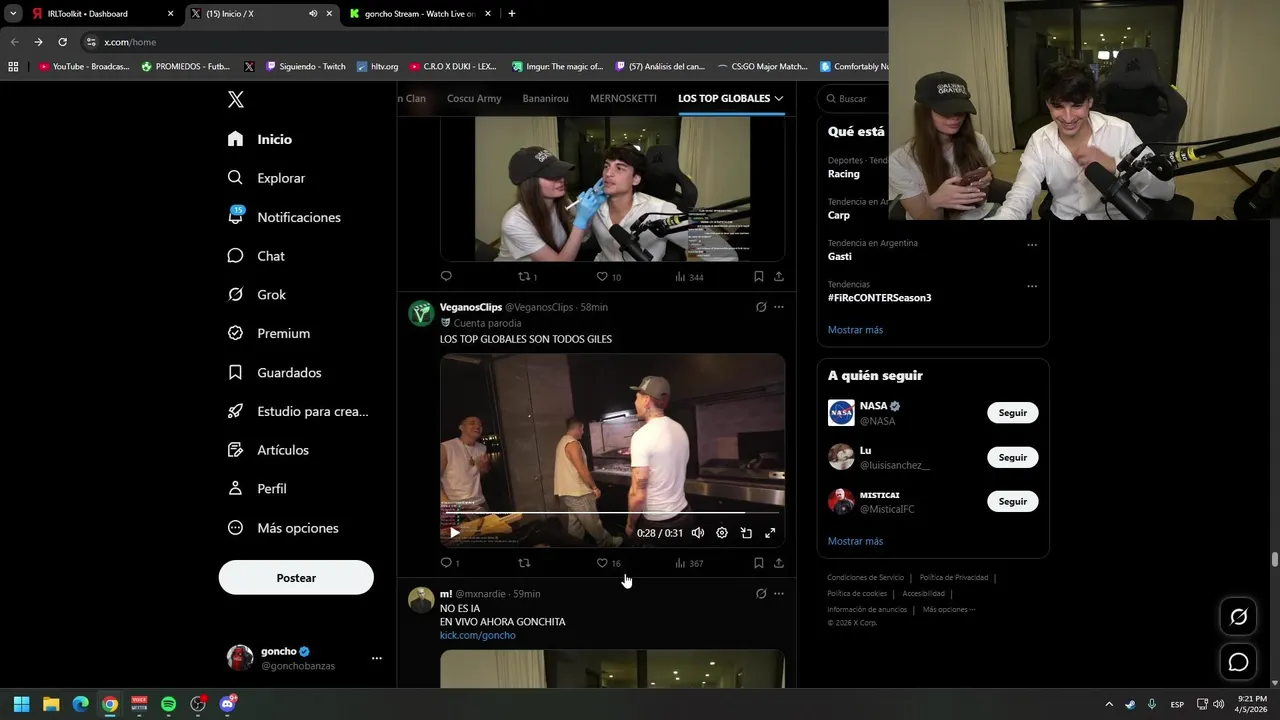Open more options on VeganosClips post
Viewport: 1280px width, 720px height.
(779, 307)
